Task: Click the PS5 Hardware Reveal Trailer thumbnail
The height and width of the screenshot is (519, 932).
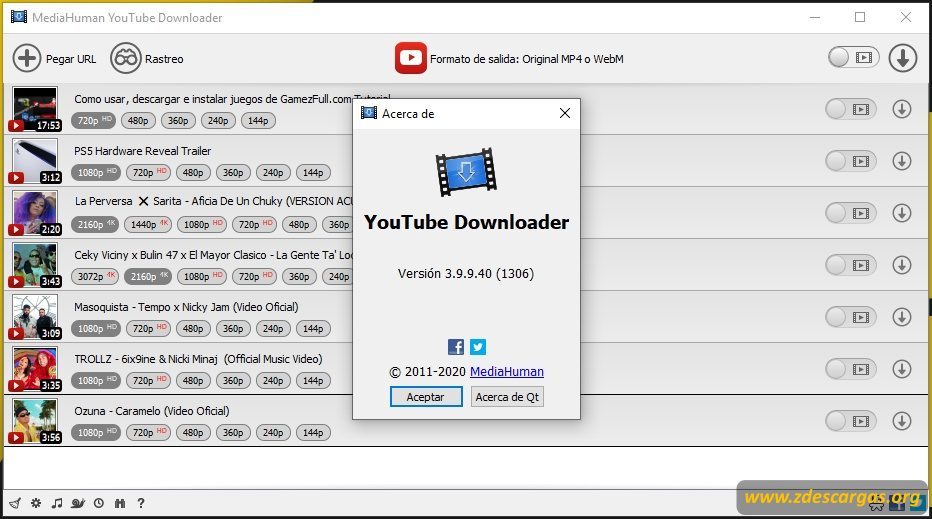Action: point(35,160)
